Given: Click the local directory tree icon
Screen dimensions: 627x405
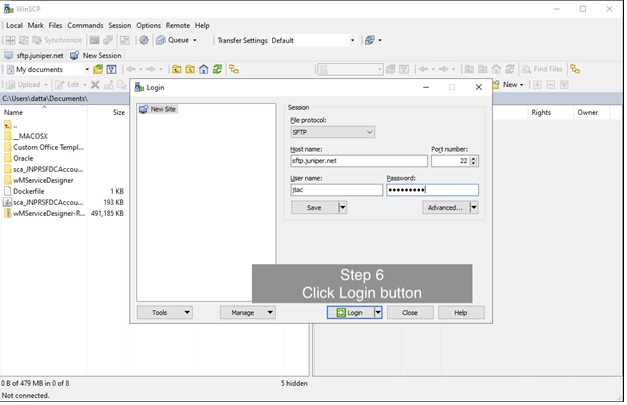Looking at the screenshot, I should [x=234, y=70].
